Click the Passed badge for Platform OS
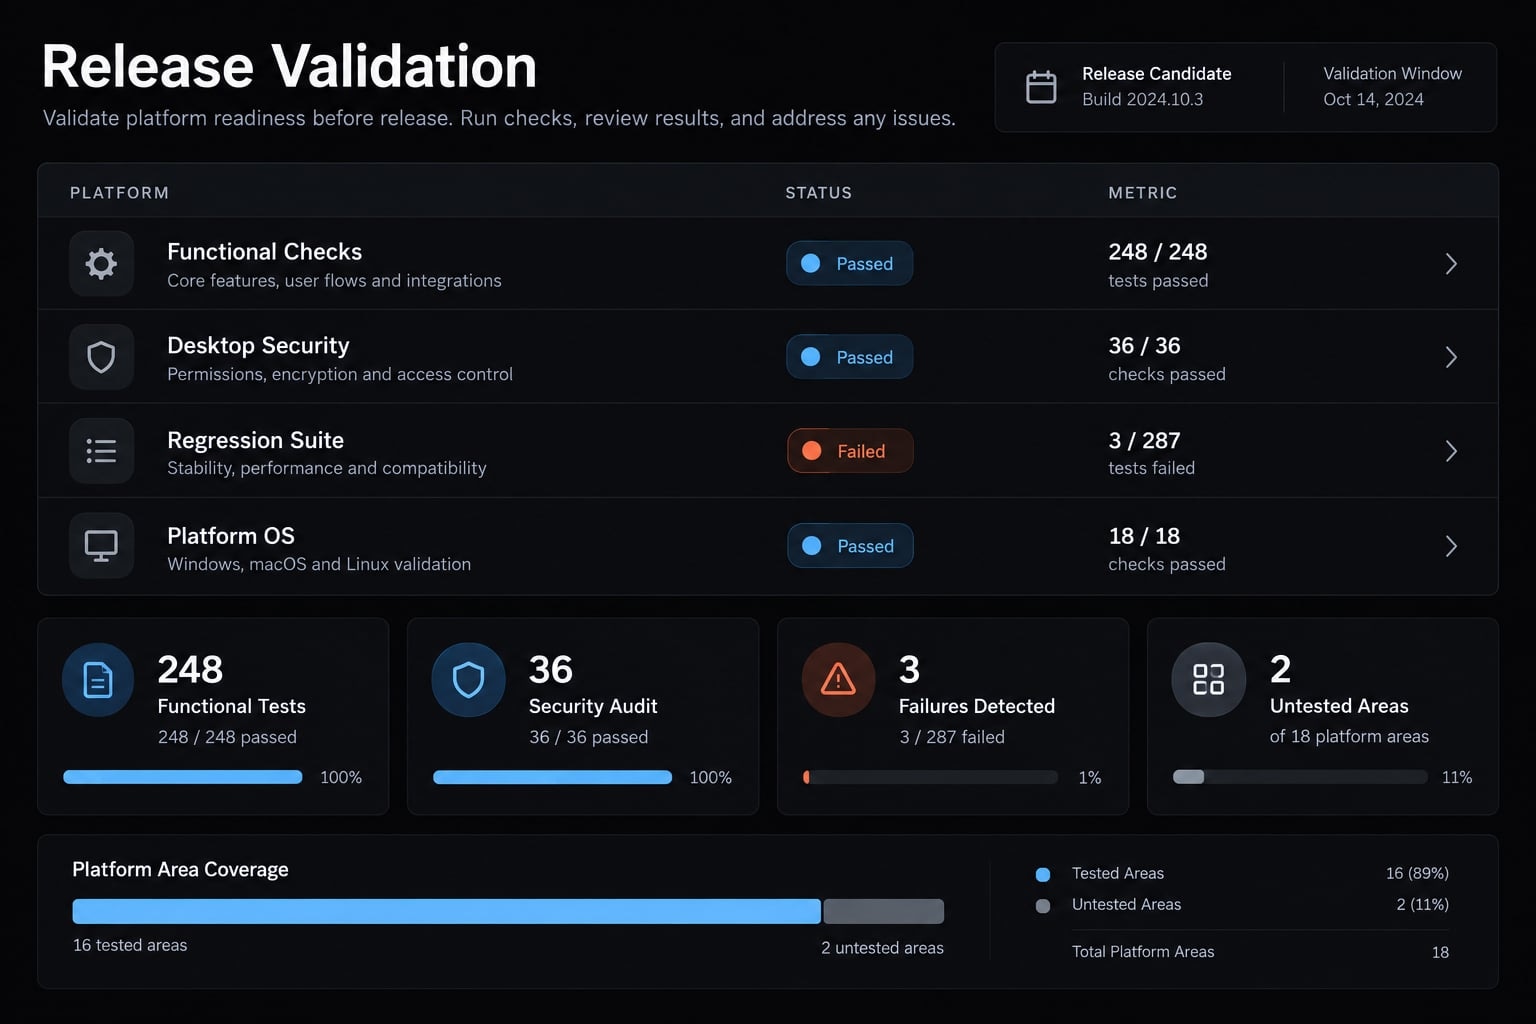Image resolution: width=1536 pixels, height=1024 pixels. tap(850, 546)
